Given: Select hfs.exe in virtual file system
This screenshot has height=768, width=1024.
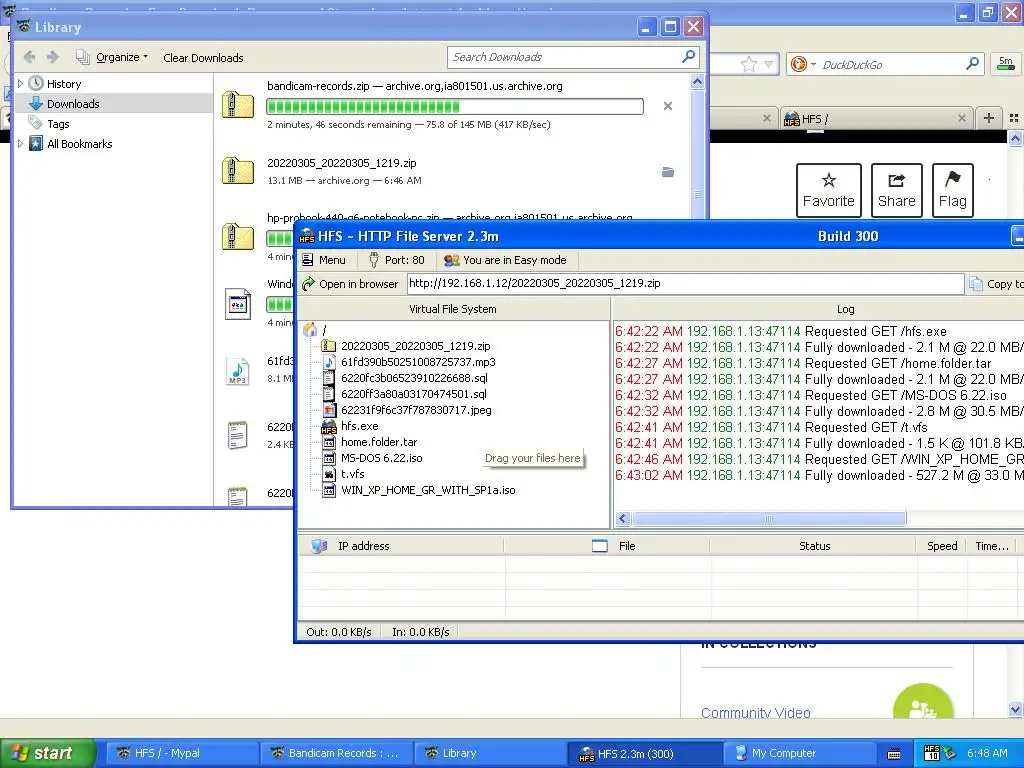Looking at the screenshot, I should click(x=359, y=426).
